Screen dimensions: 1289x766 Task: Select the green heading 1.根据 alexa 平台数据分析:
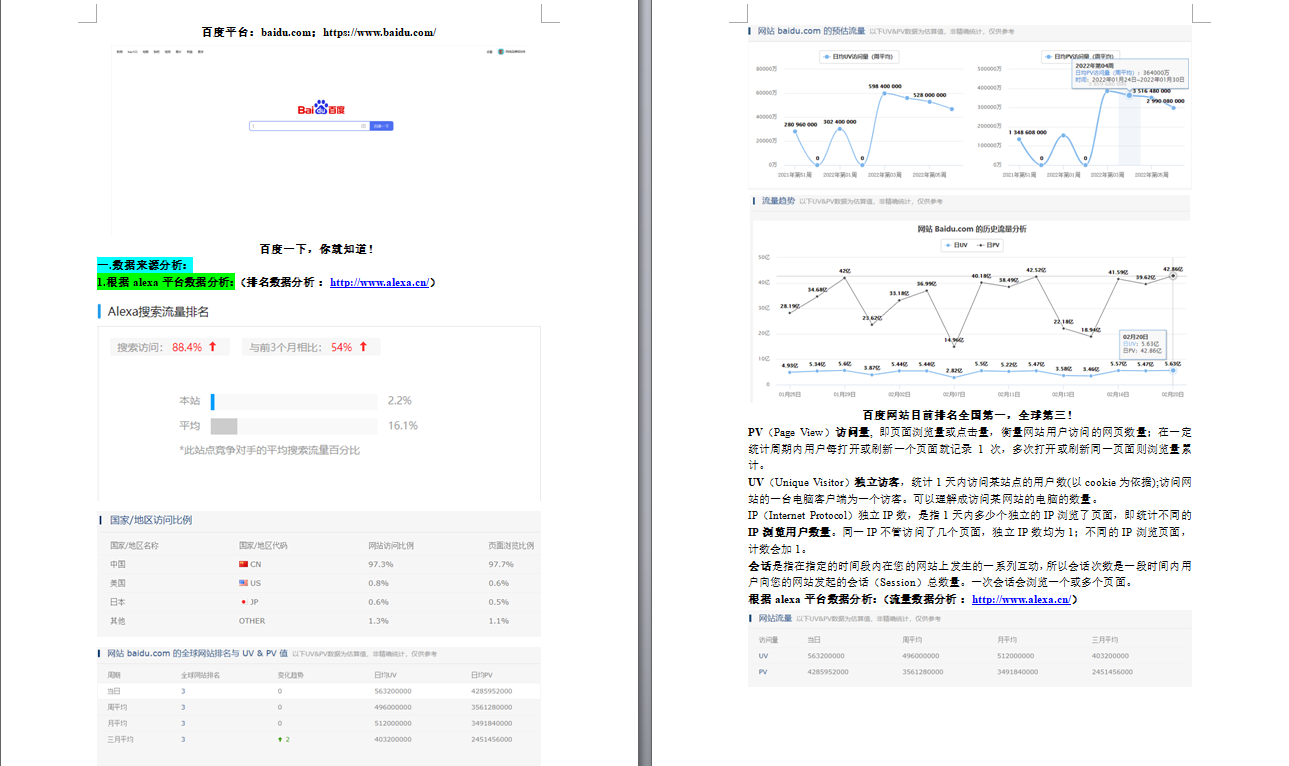(166, 282)
